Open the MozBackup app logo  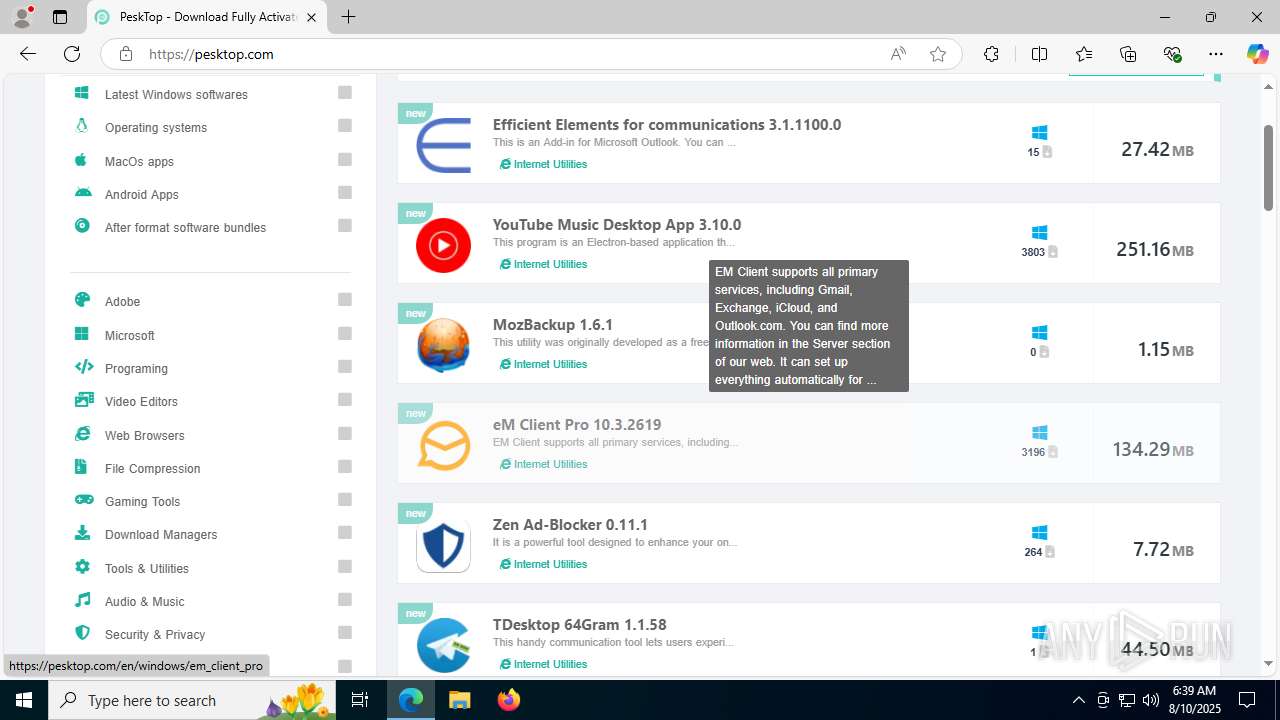443,345
